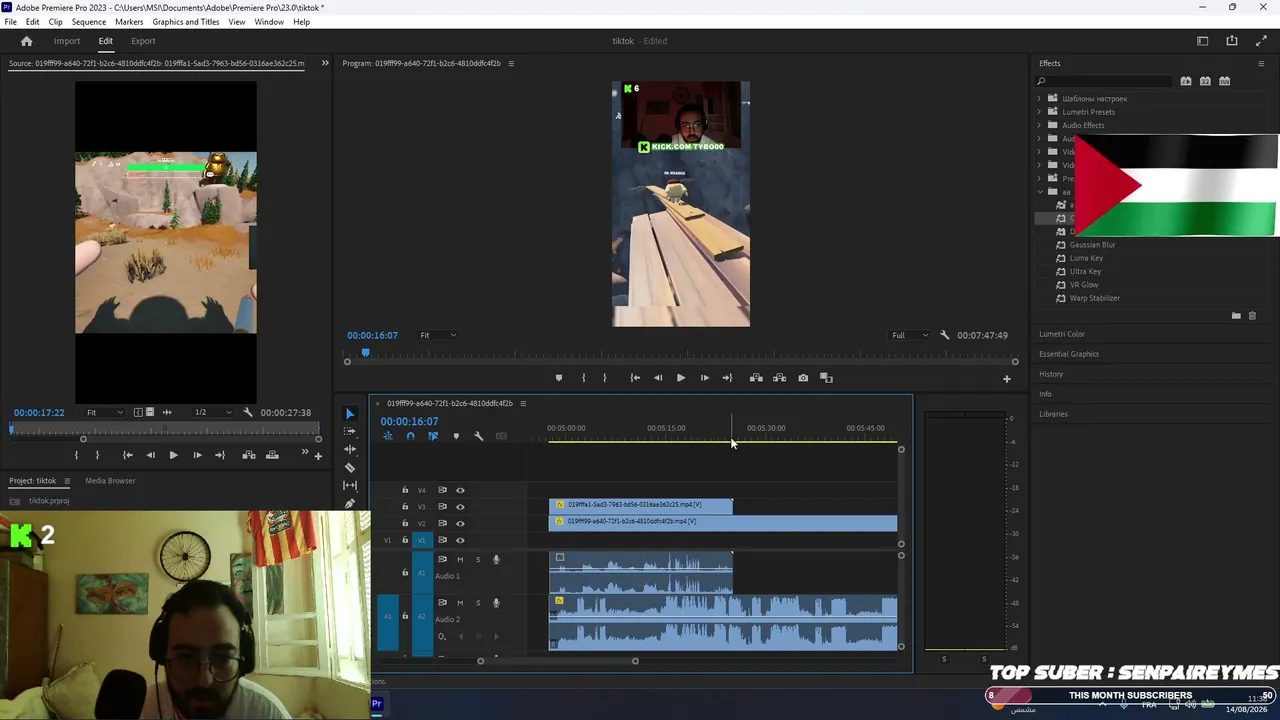Select the Selection tool in the timeline toolbar
The height and width of the screenshot is (720, 1280).
[x=349, y=414]
